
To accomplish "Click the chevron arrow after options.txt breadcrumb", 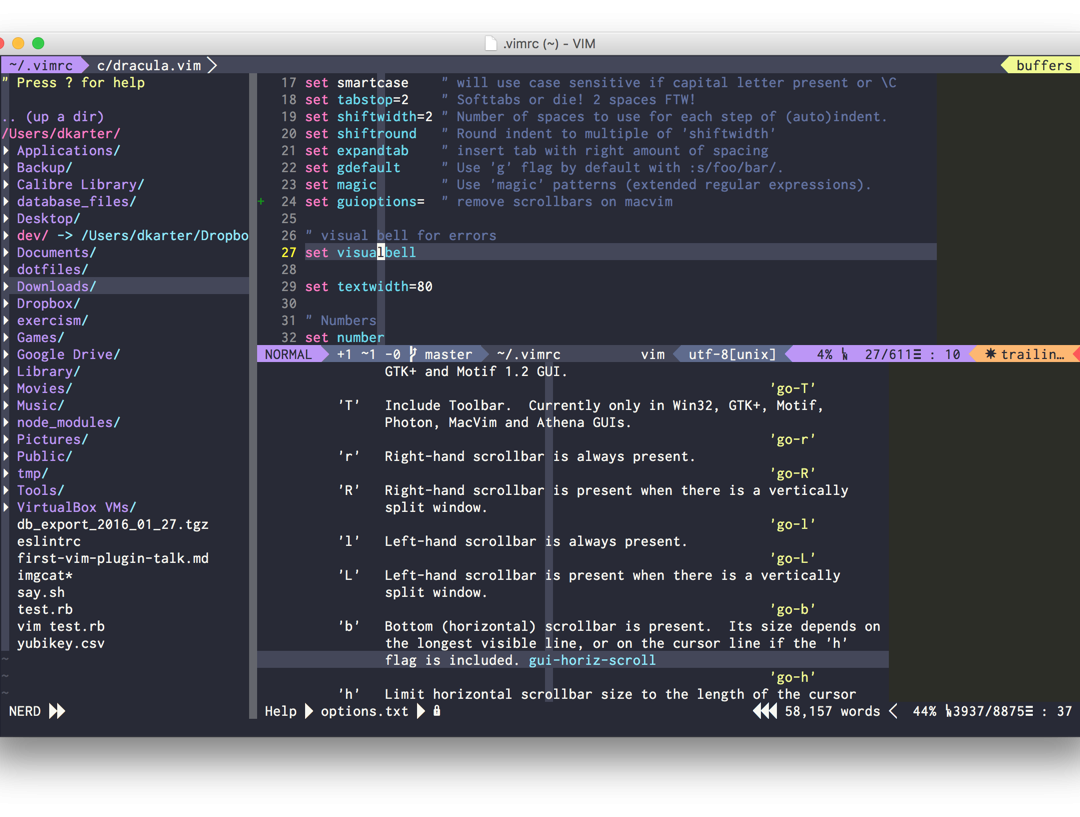I will coord(419,711).
